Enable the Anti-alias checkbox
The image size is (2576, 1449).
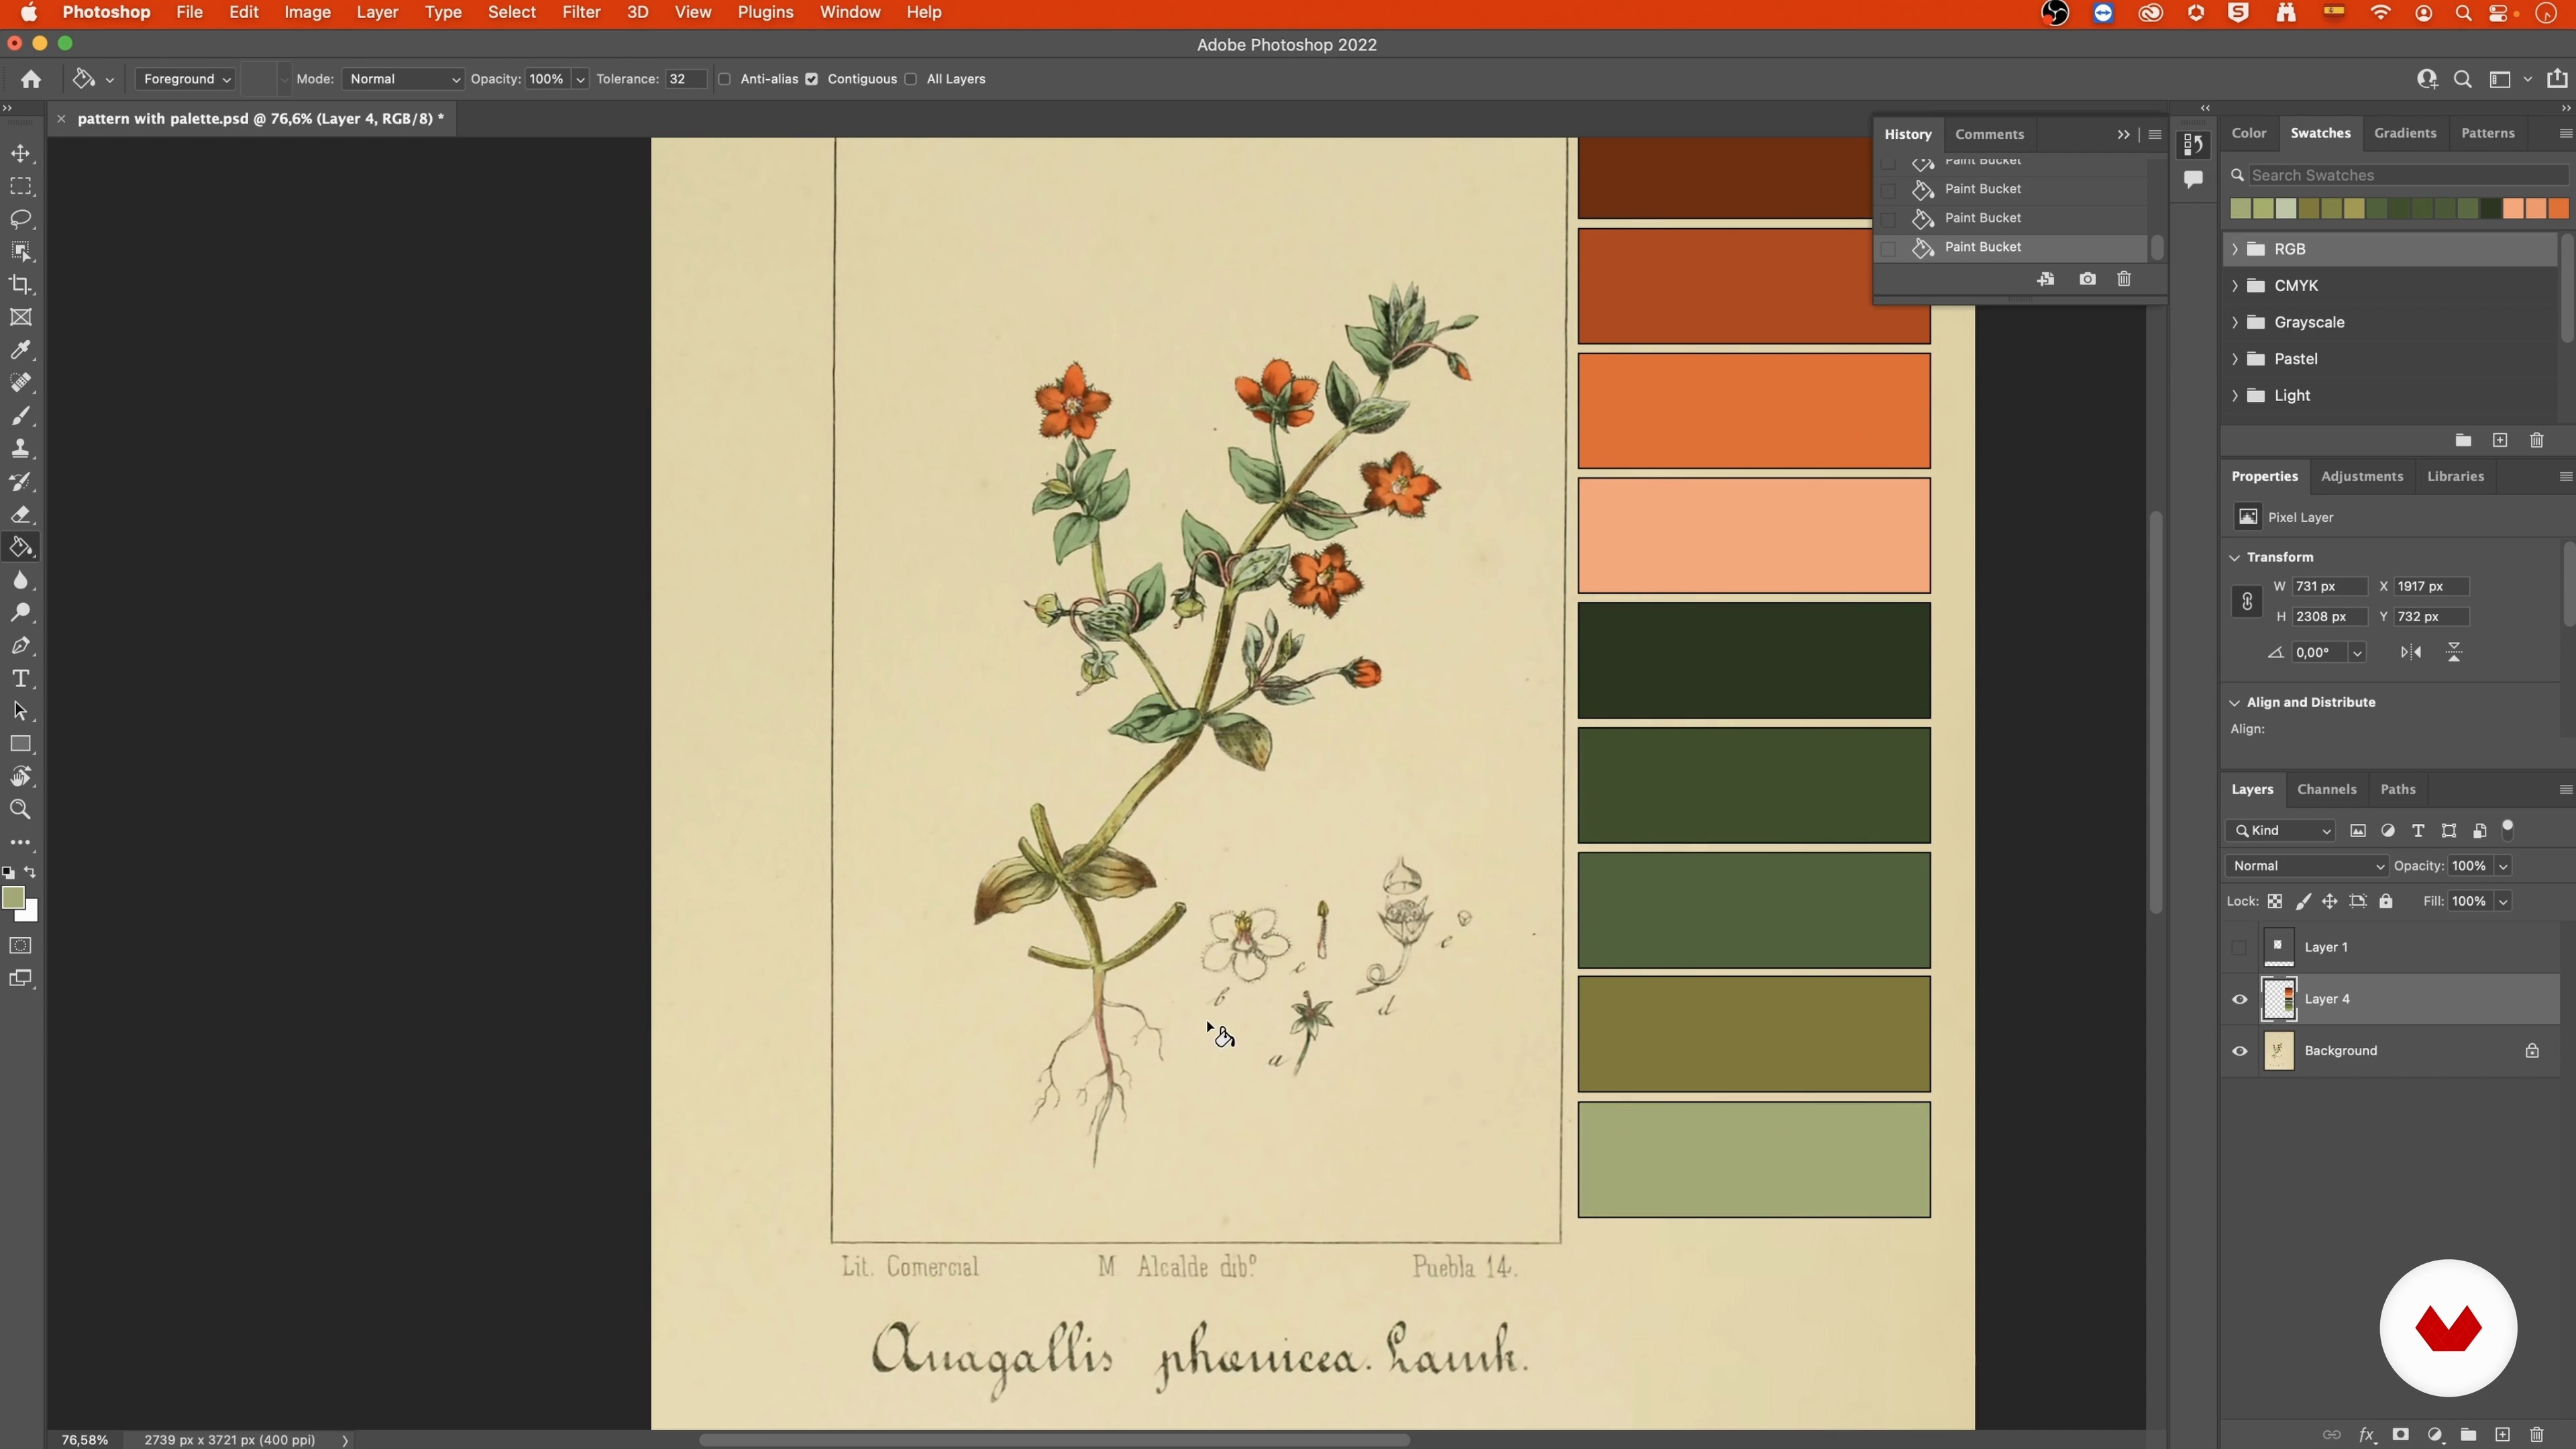point(724,79)
